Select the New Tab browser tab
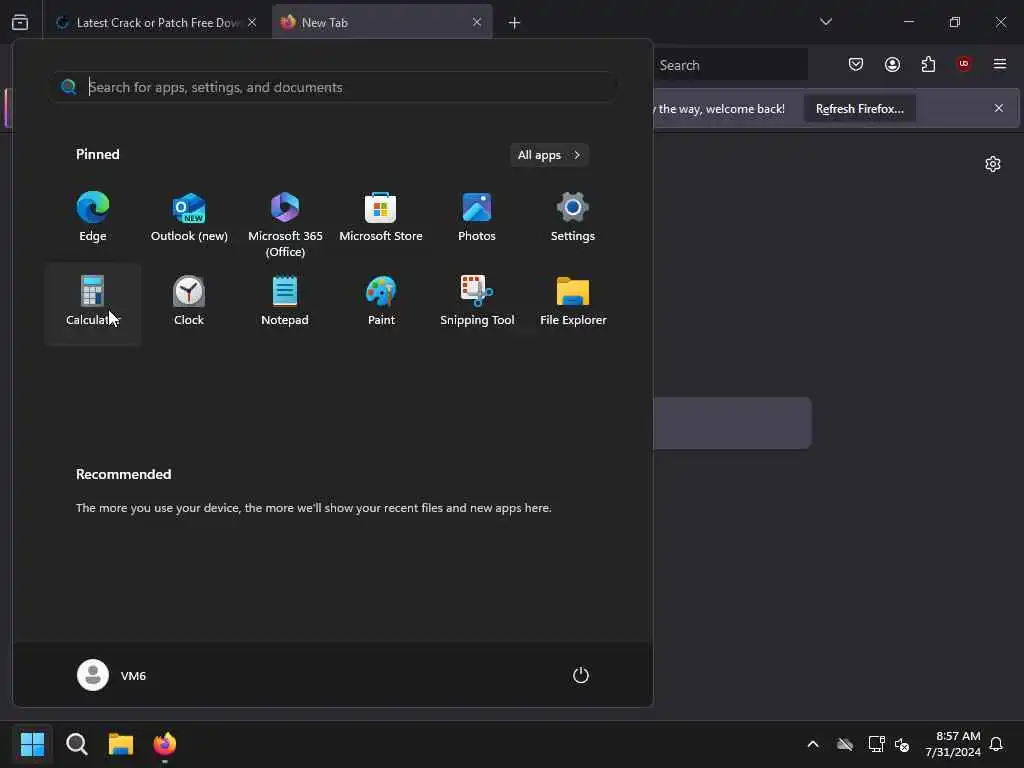The height and width of the screenshot is (768, 1024). coord(382,22)
